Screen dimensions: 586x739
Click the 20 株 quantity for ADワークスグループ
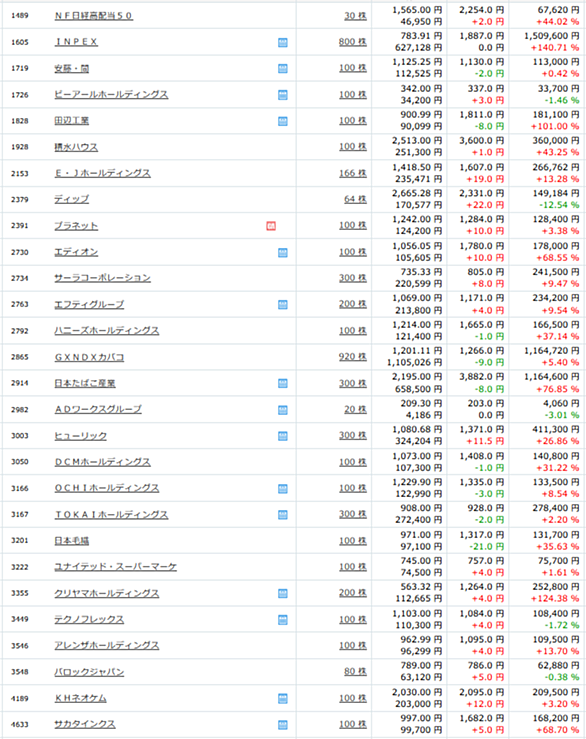(355, 410)
